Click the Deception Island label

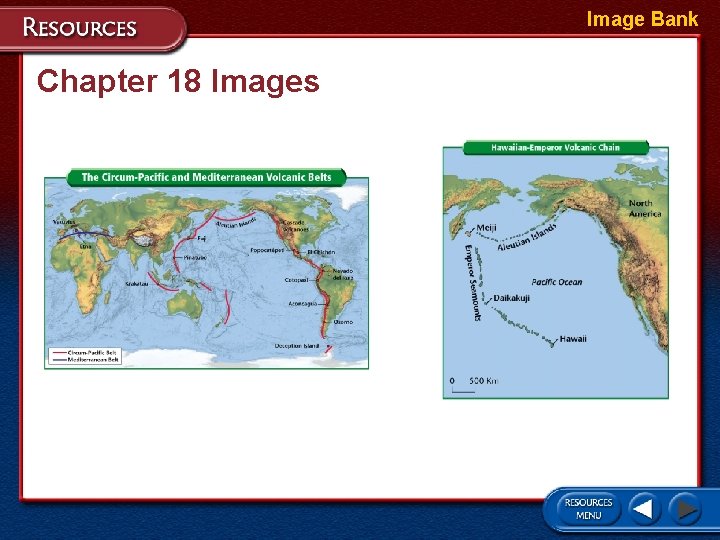297,346
